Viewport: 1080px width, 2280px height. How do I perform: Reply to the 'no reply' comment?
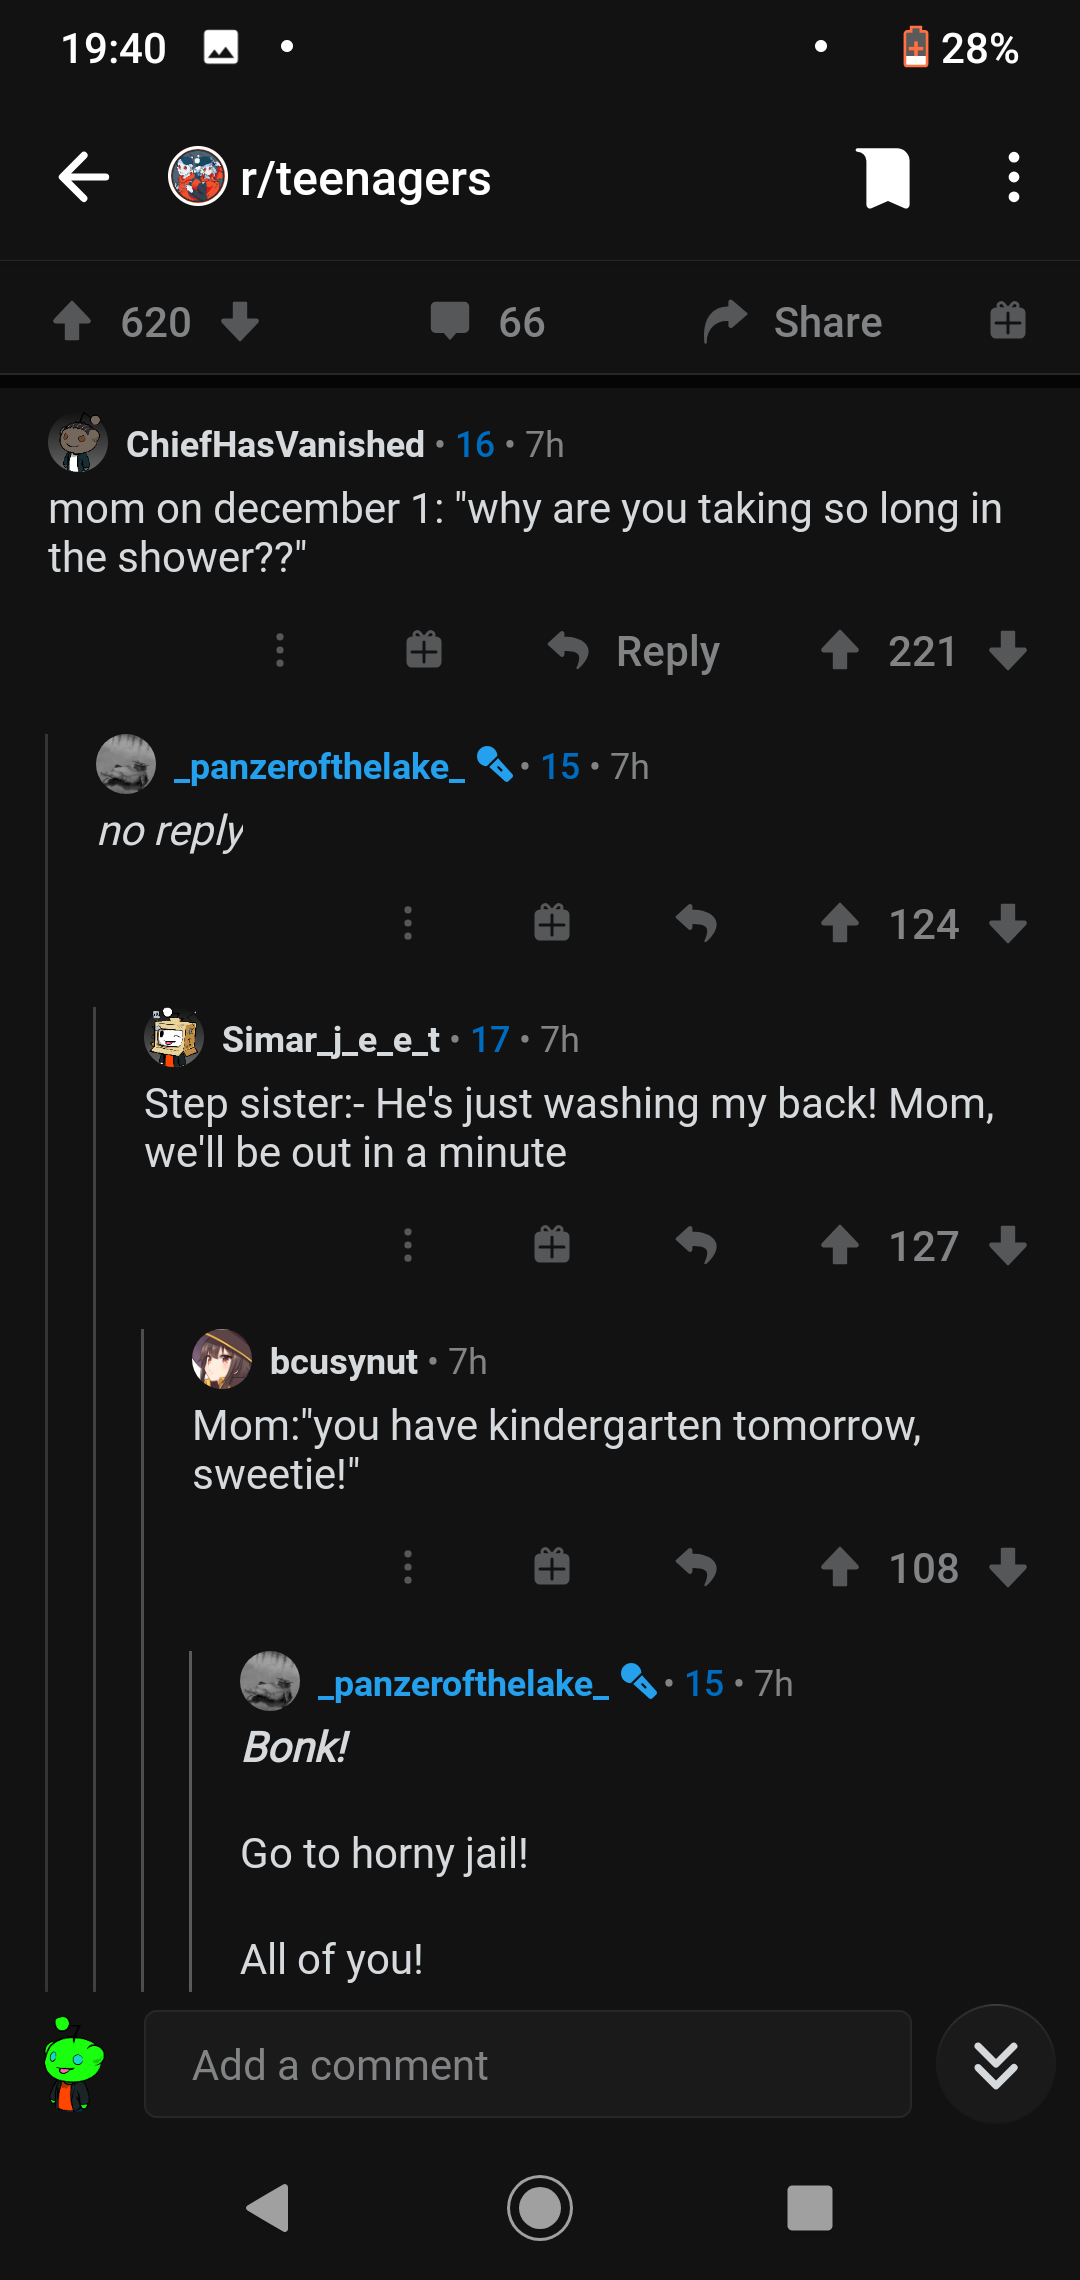coord(696,923)
